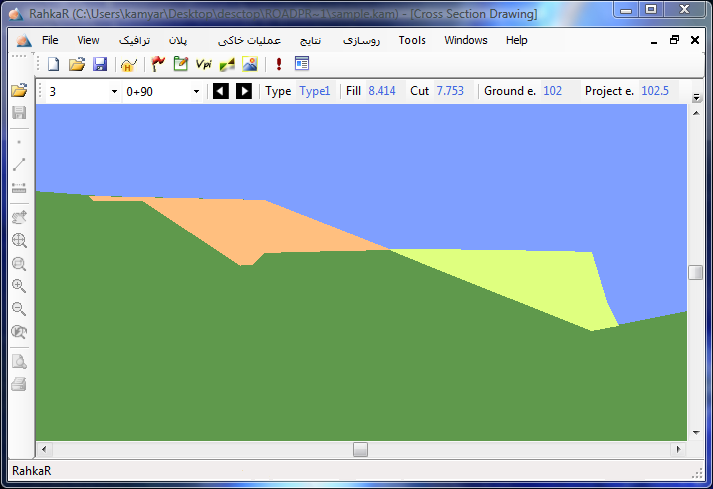Click the horizontal scrollbar thumb

(x=360, y=449)
